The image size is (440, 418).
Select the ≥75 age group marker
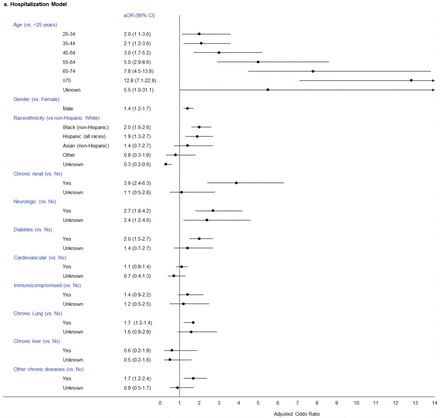(411, 80)
